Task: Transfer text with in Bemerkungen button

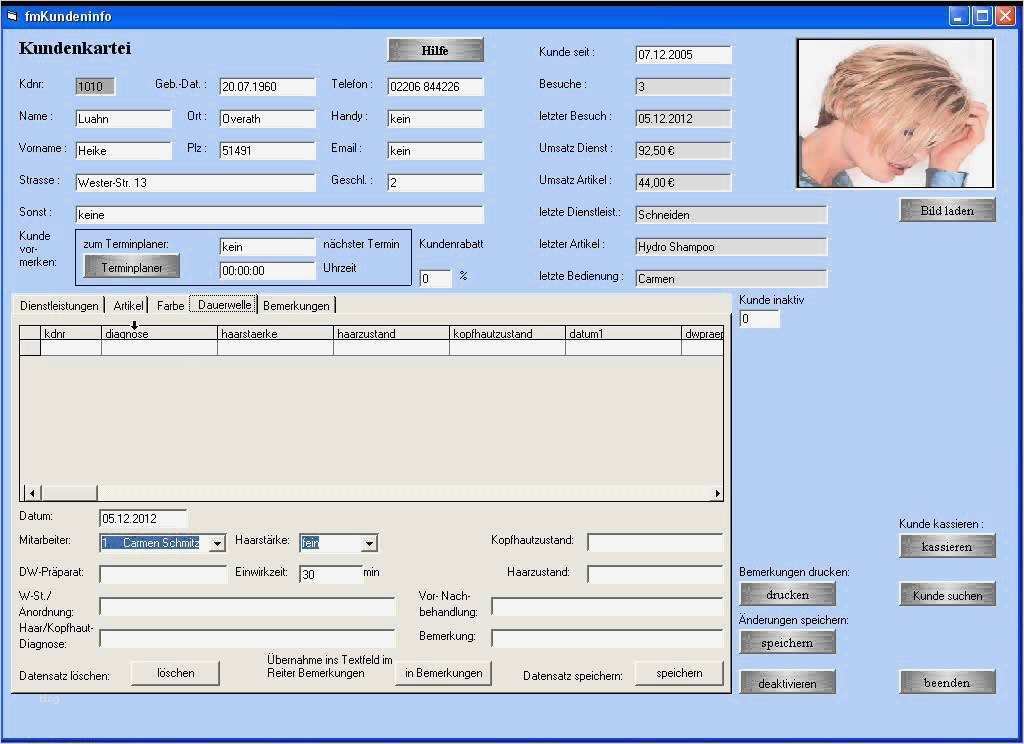Action: tap(442, 672)
